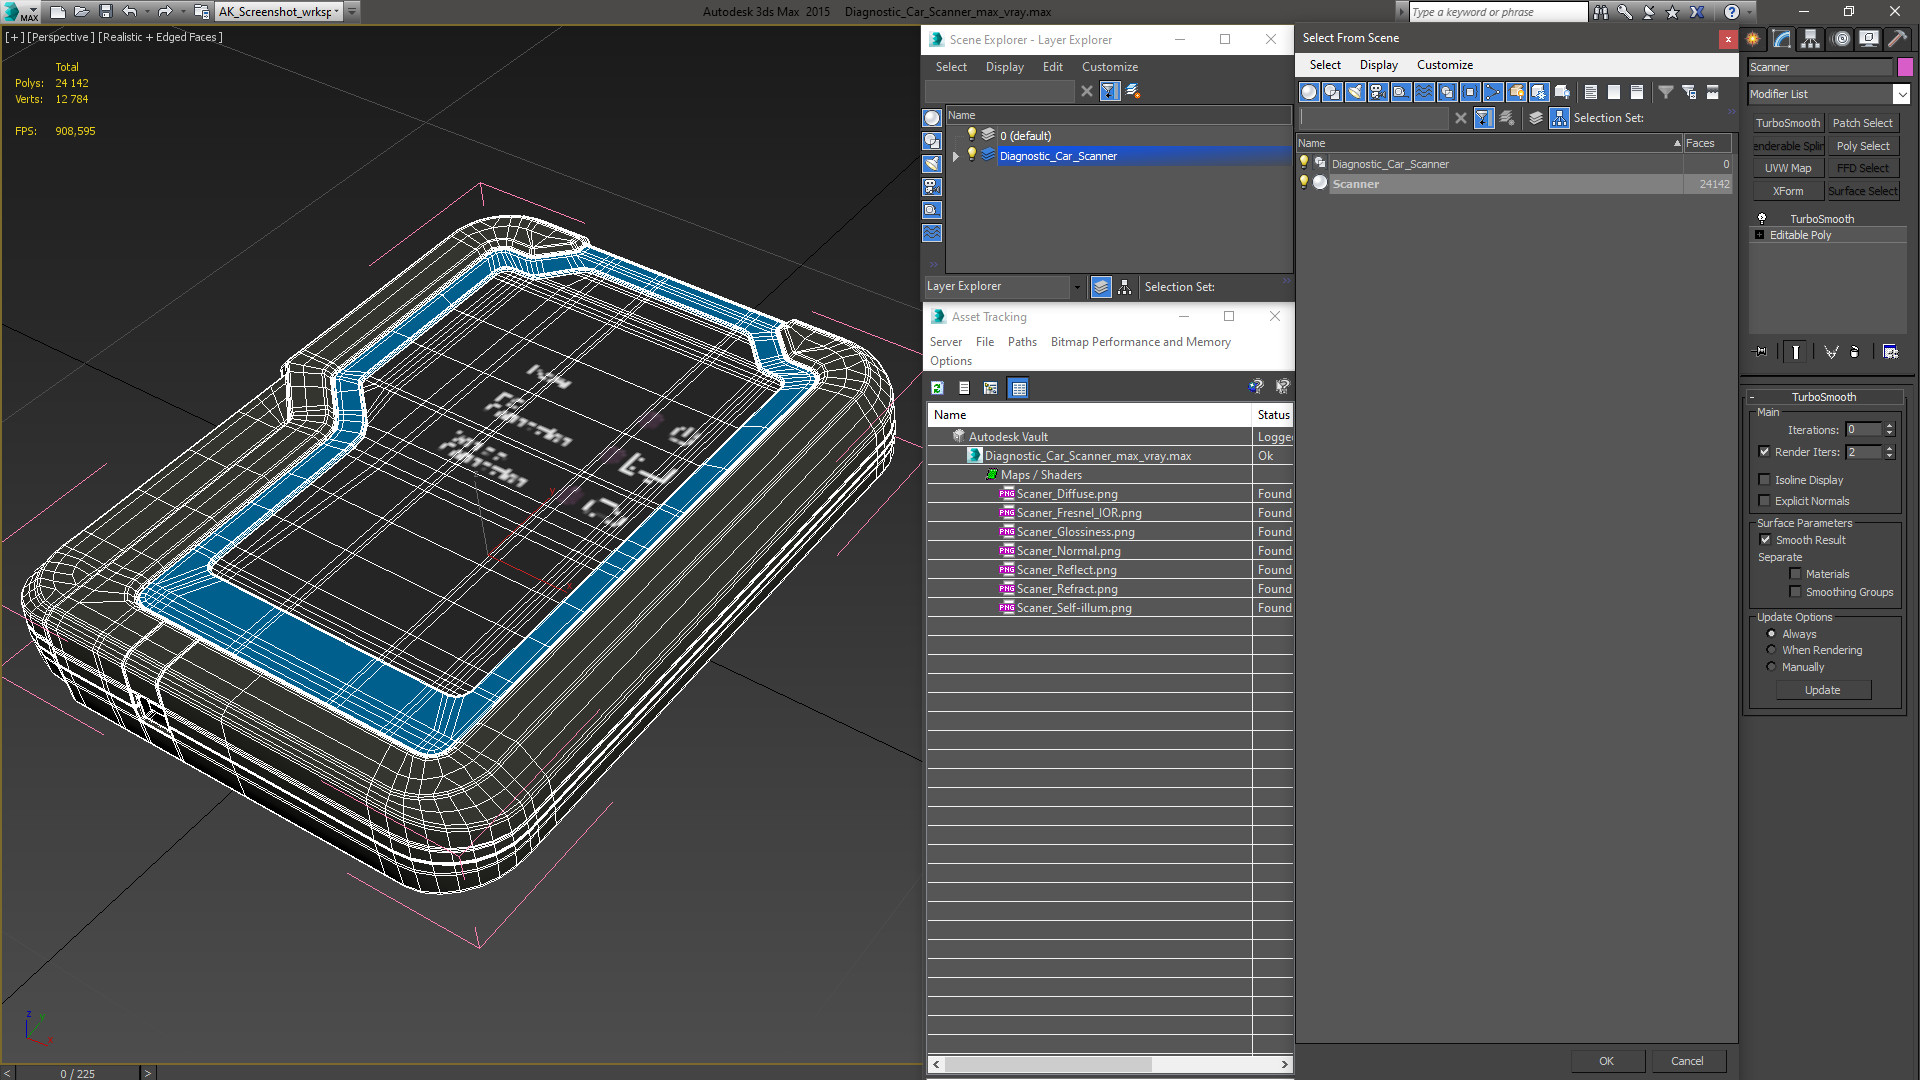Open Display menu in Select From Scene
Viewport: 1920px width, 1080px height.
pos(1378,65)
